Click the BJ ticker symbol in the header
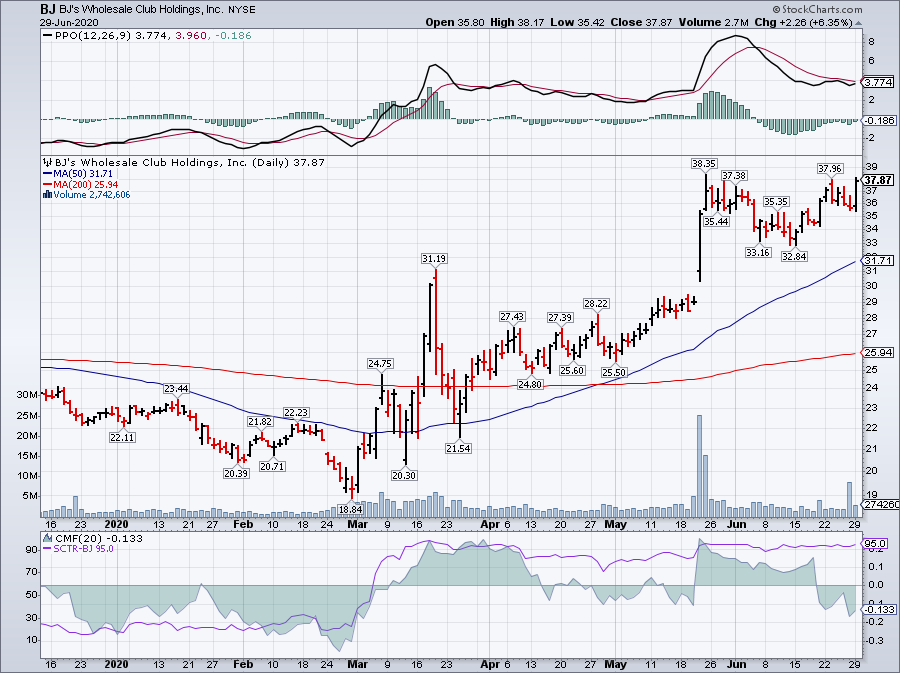 [48, 9]
